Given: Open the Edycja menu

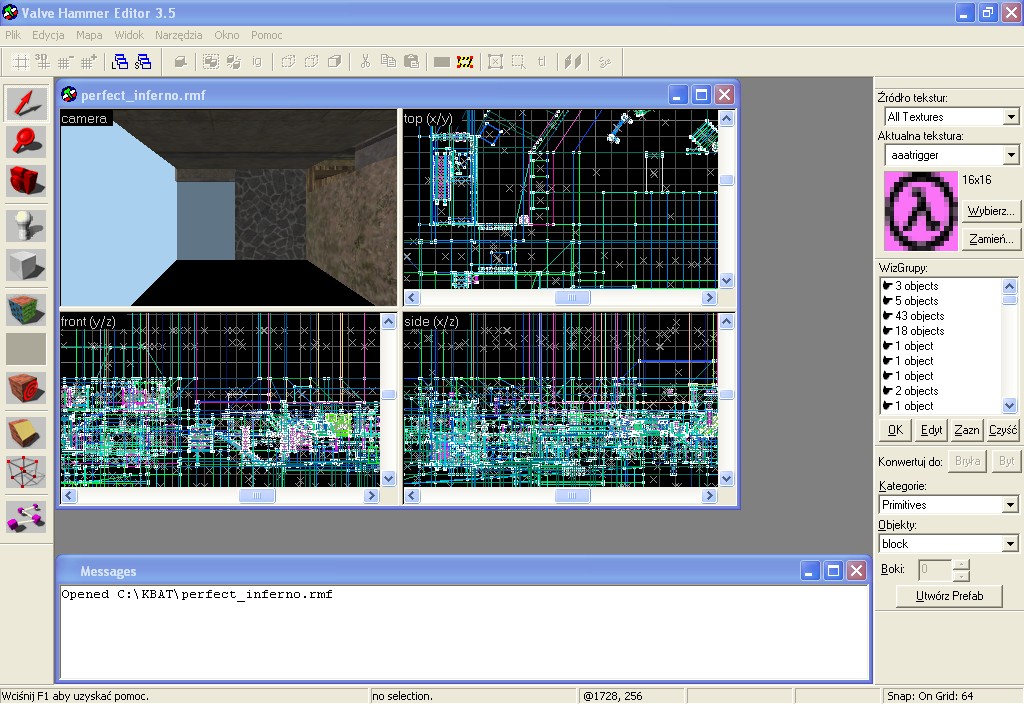Looking at the screenshot, I should pyautogui.click(x=48, y=35).
